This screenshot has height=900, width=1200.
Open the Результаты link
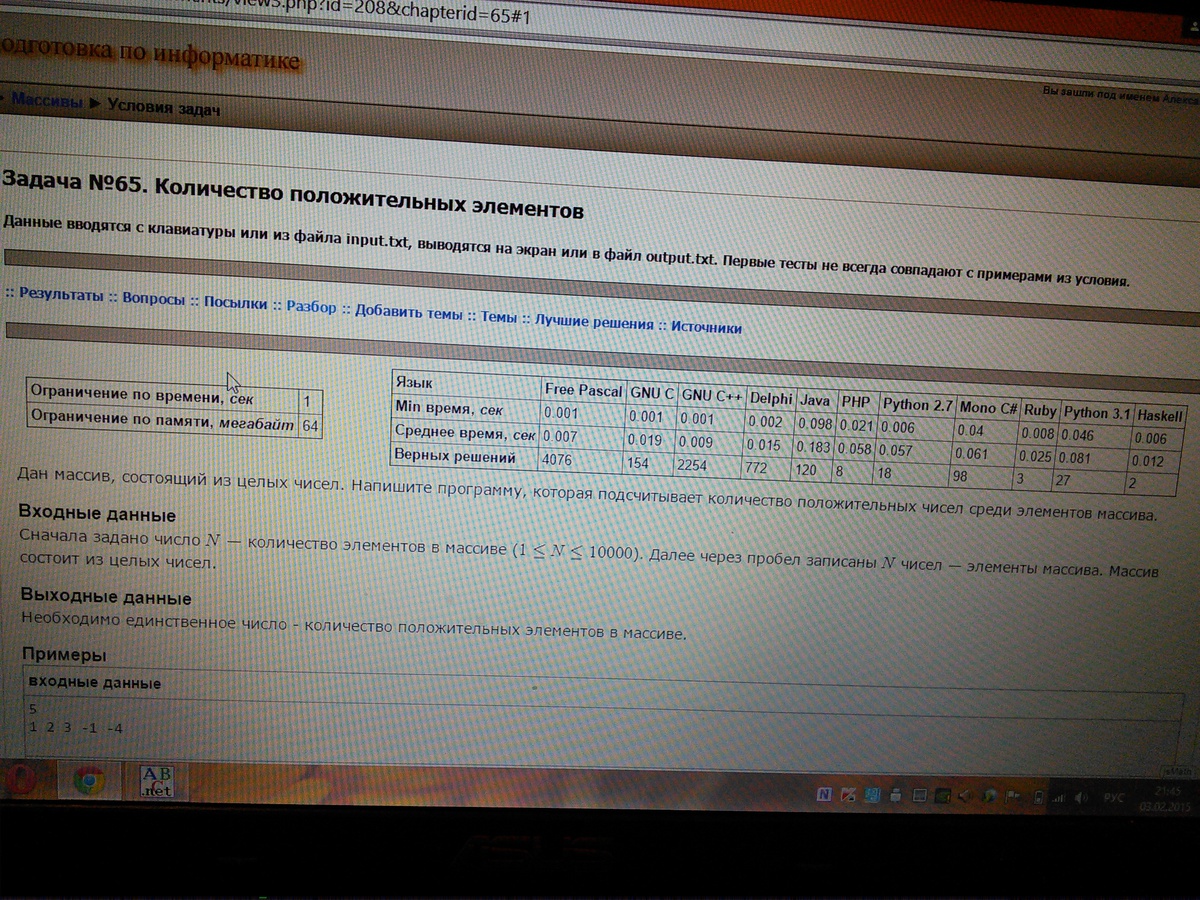click(61, 295)
